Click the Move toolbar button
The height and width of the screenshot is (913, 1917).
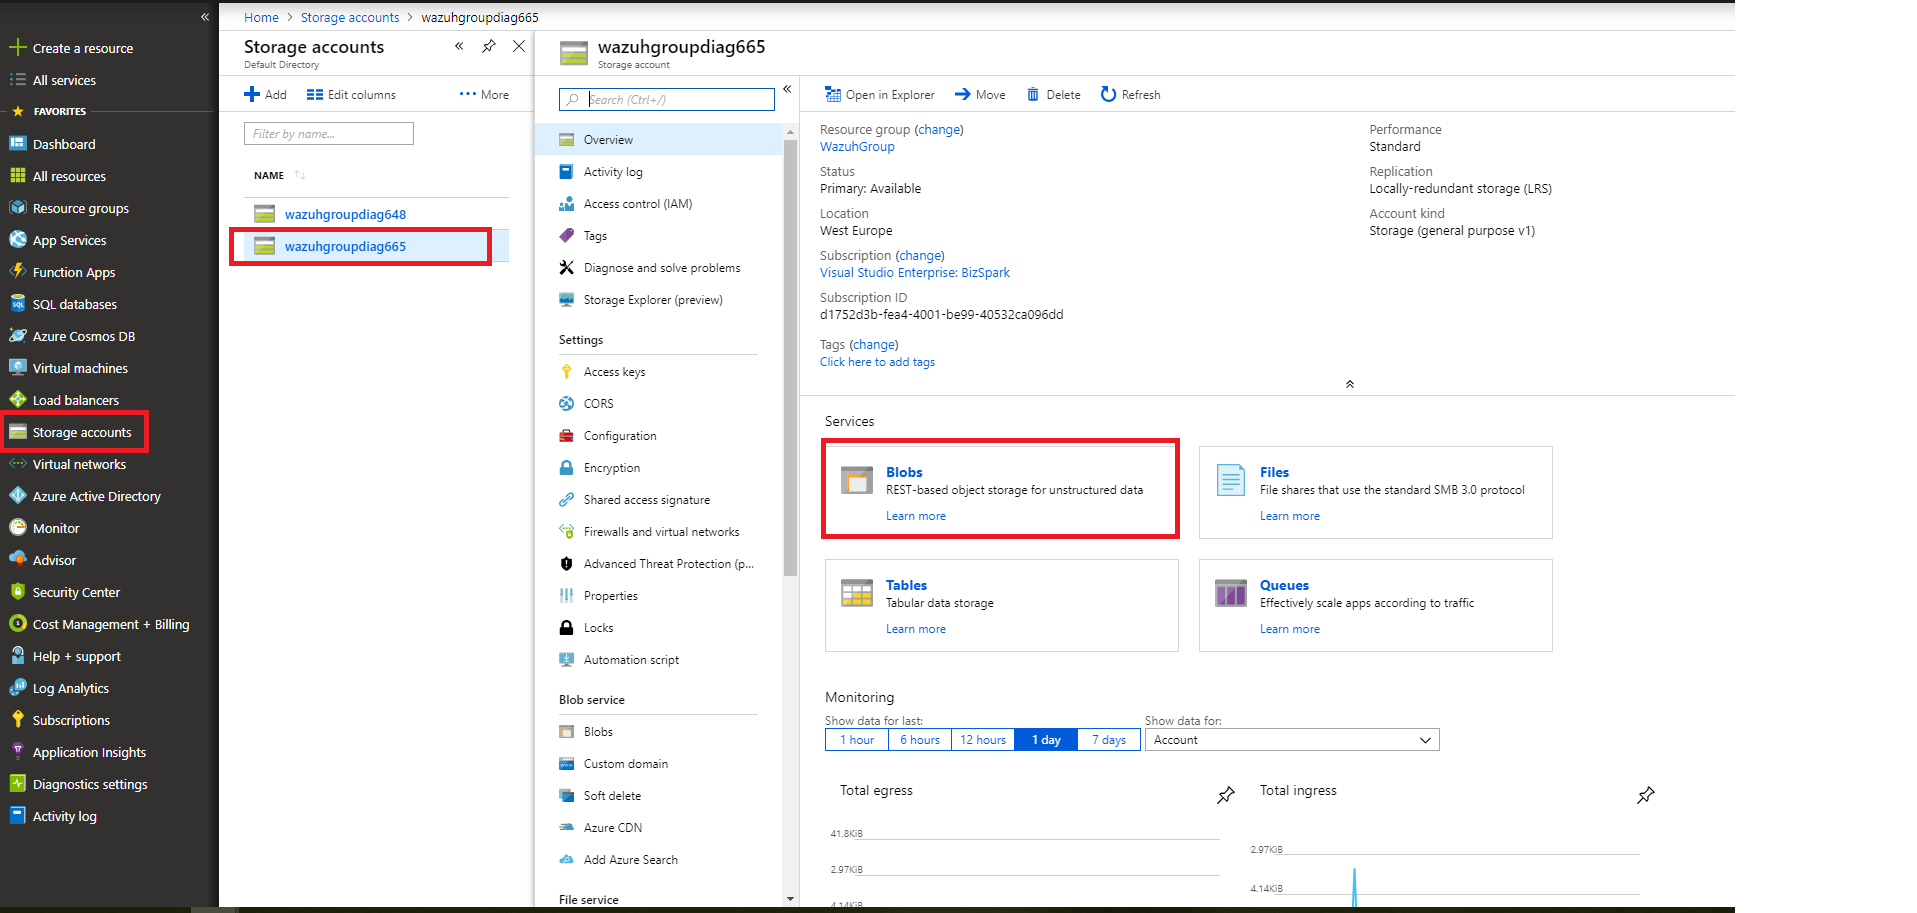pos(980,95)
